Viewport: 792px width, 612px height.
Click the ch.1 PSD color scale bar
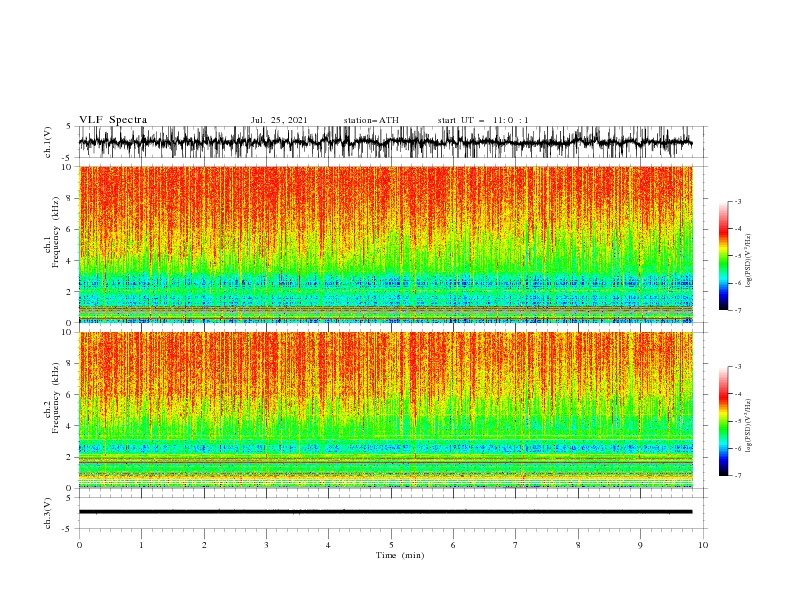point(723,256)
